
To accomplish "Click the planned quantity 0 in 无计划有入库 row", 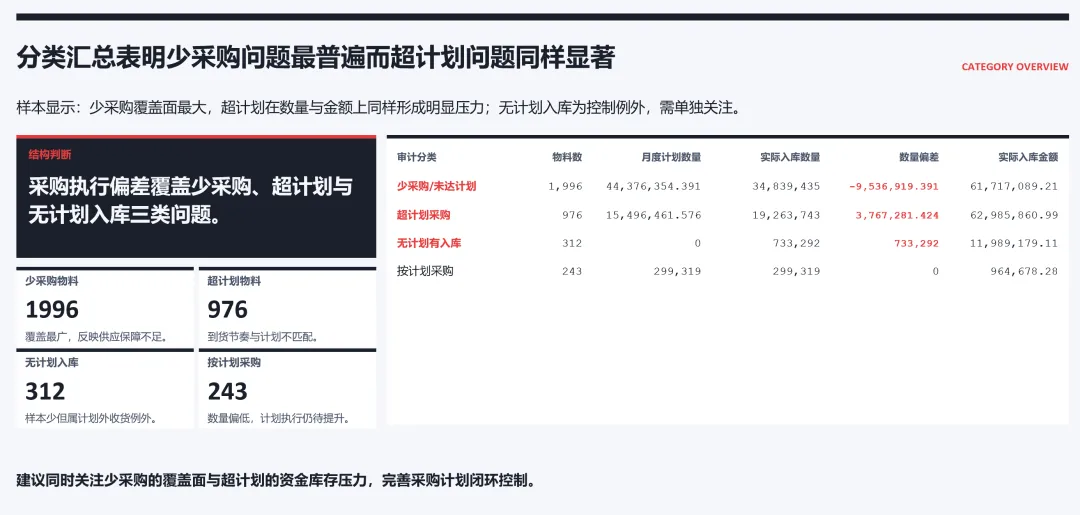I will tap(698, 244).
